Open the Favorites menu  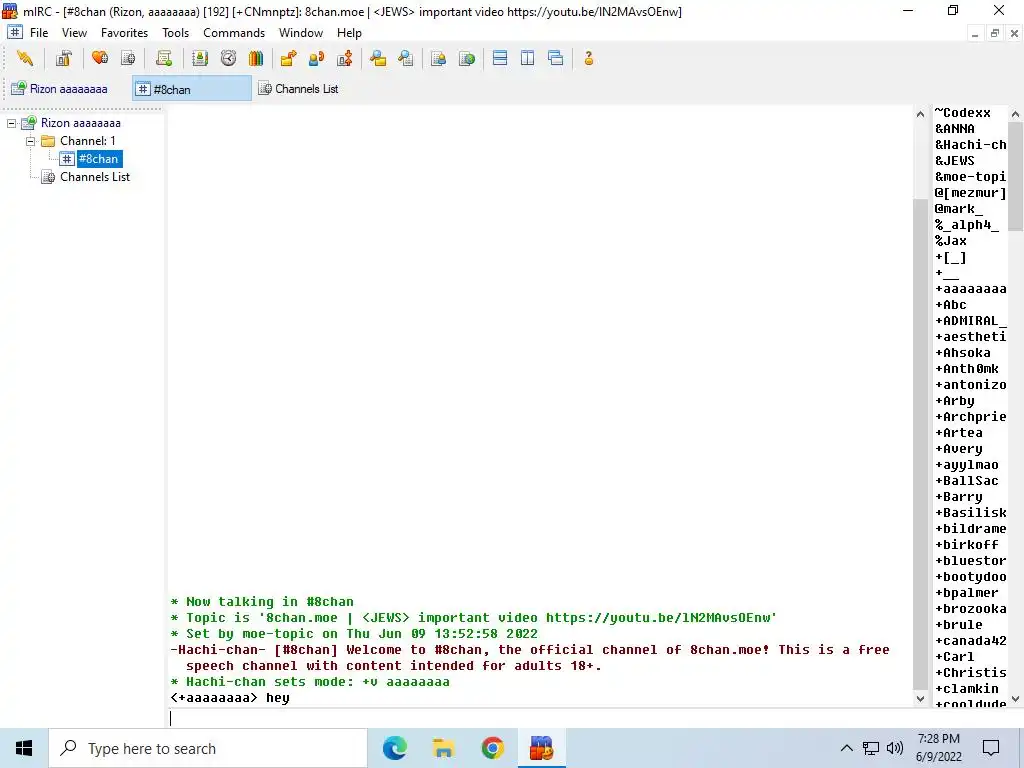coord(124,33)
